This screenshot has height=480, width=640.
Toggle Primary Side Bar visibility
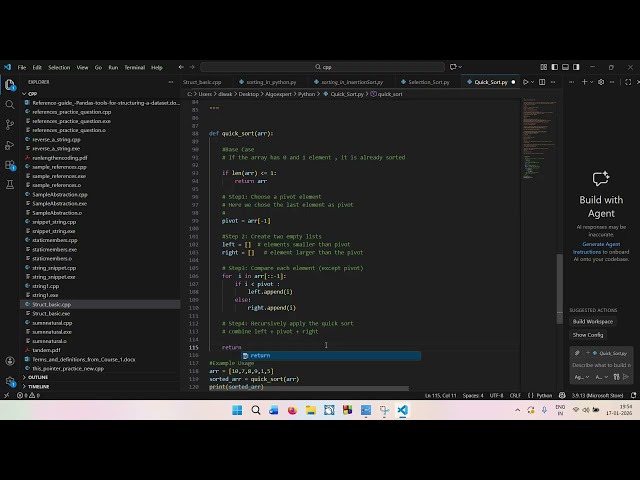pos(555,67)
